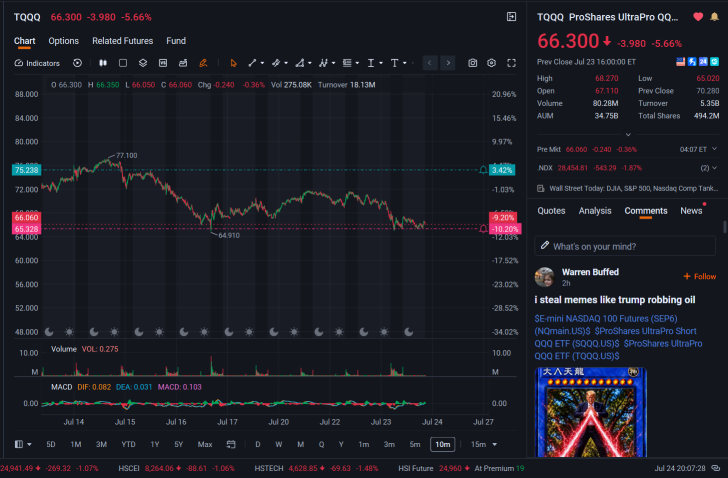
Task: Select the parallel channel drawing tool
Action: [276, 63]
